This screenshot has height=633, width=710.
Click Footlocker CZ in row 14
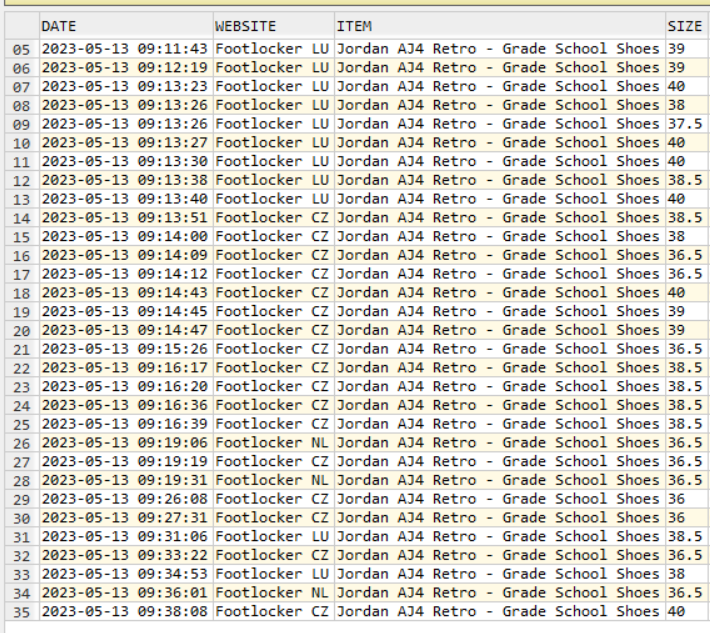[x=272, y=217]
